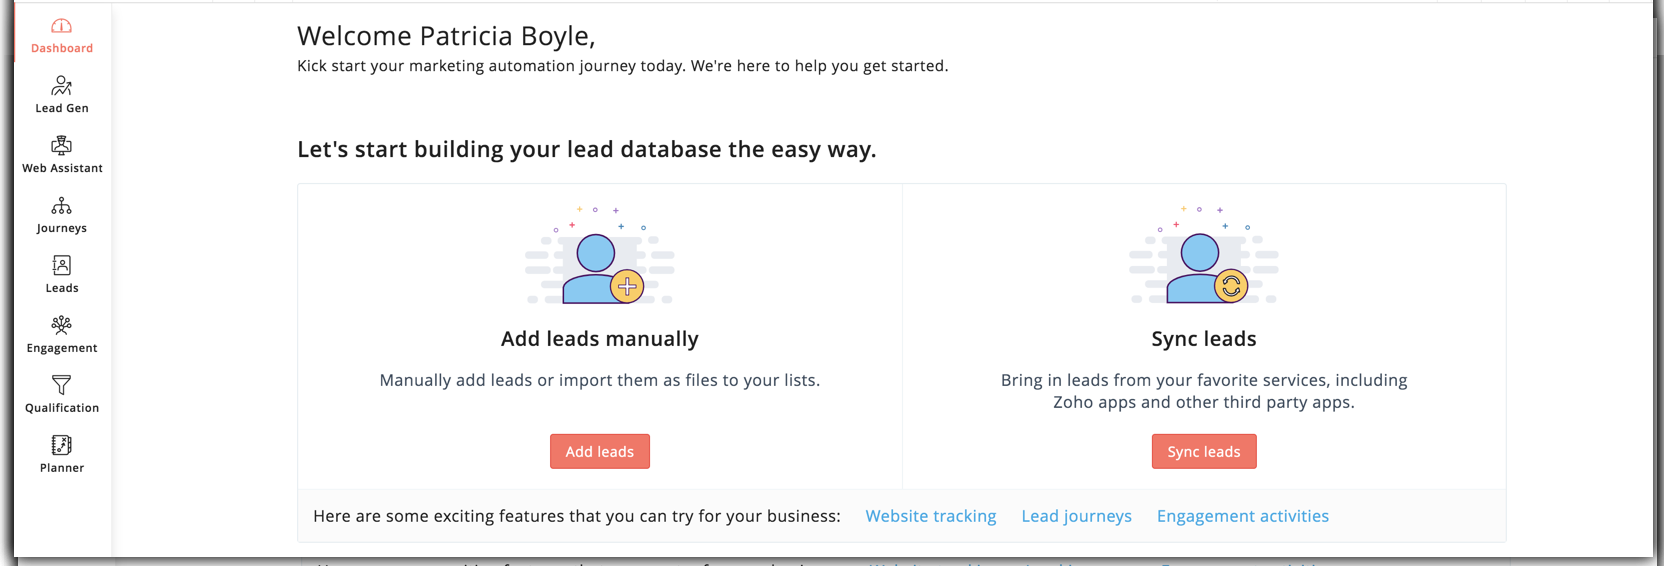Select the Dashboard menu label
The image size is (1664, 566).
pyautogui.click(x=62, y=48)
